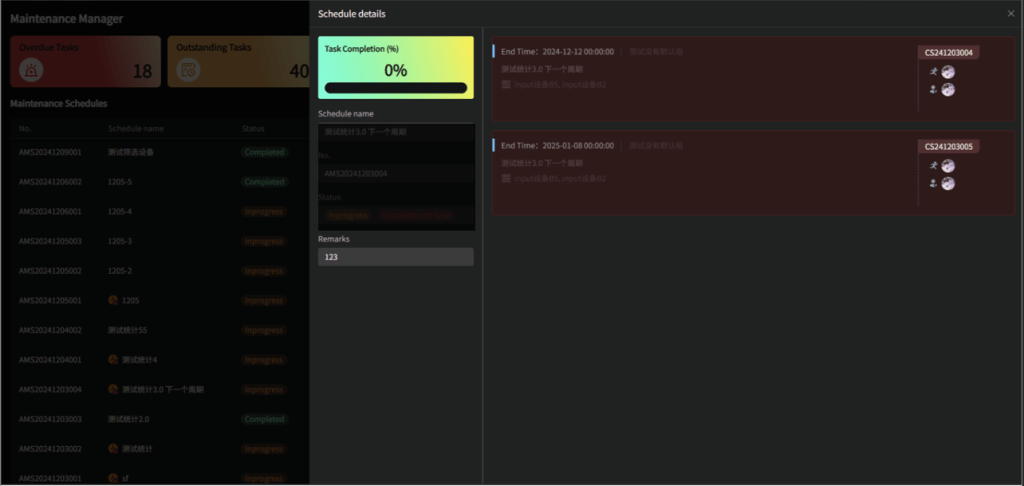The image size is (1024, 486).
Task: Click the runner icon in task CS241203004
Action: point(933,72)
